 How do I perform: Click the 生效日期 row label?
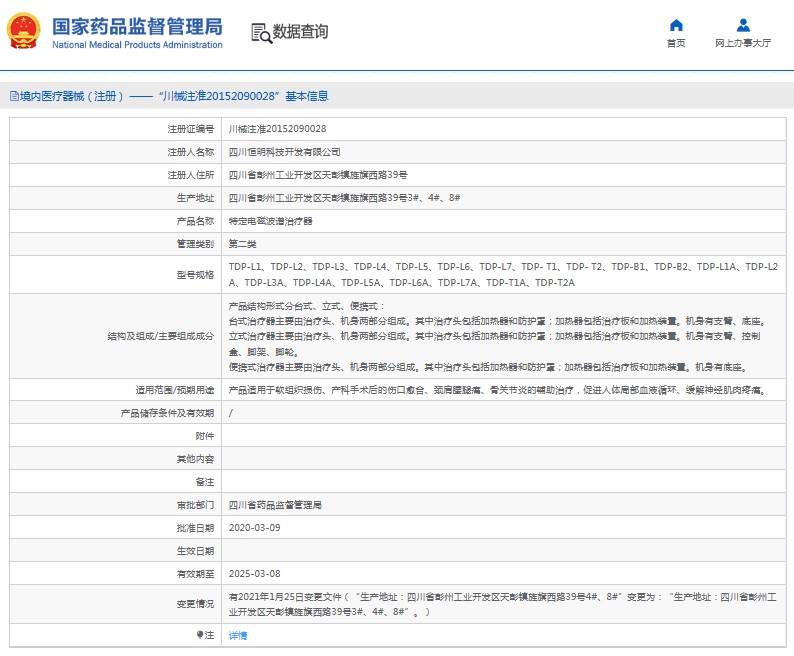[x=195, y=551]
